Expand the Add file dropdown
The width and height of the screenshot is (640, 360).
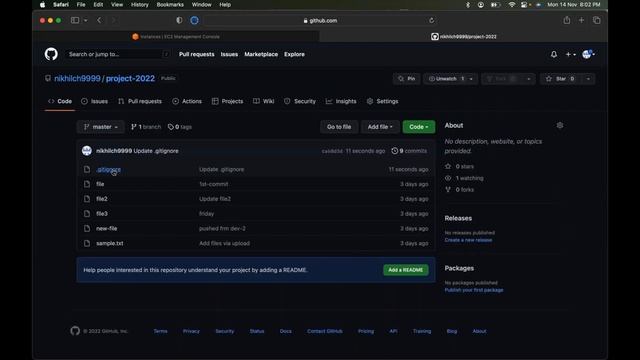380,127
